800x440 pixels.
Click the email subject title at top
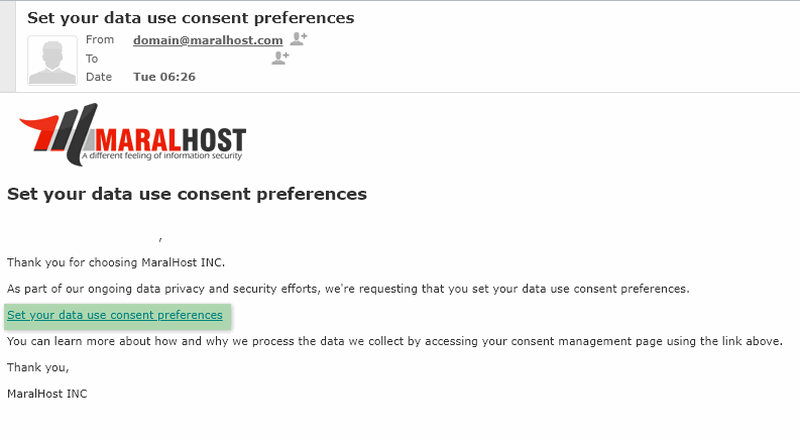190,17
